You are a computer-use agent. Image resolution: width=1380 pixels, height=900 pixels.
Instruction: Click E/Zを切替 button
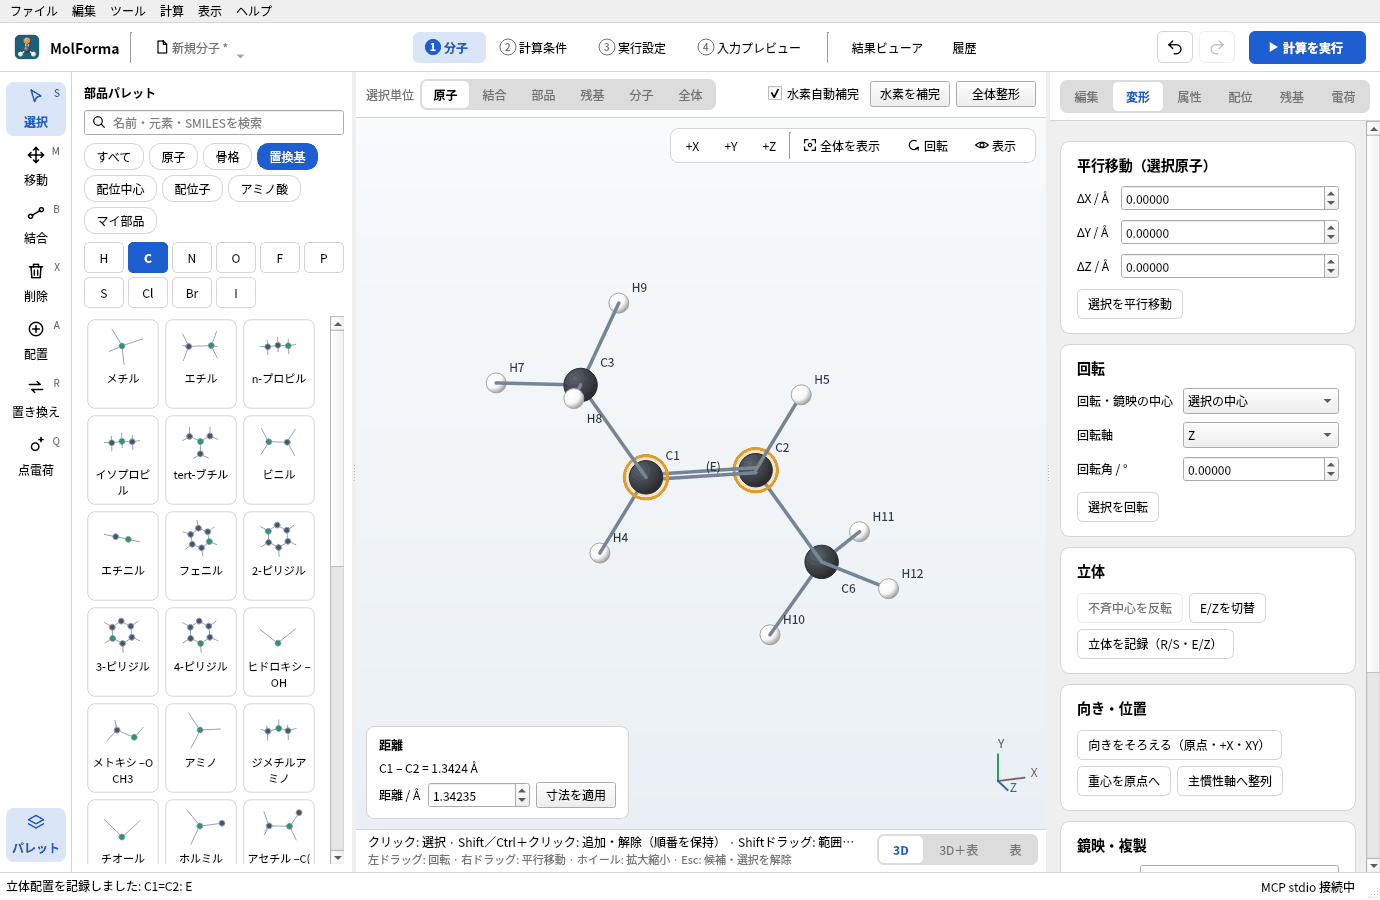(x=1227, y=608)
